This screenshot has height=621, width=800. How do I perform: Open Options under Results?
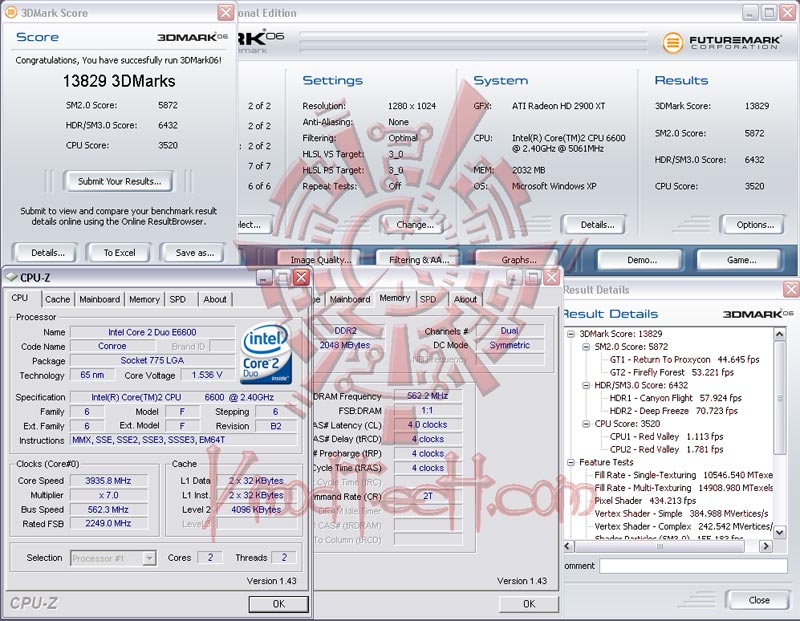coord(755,225)
